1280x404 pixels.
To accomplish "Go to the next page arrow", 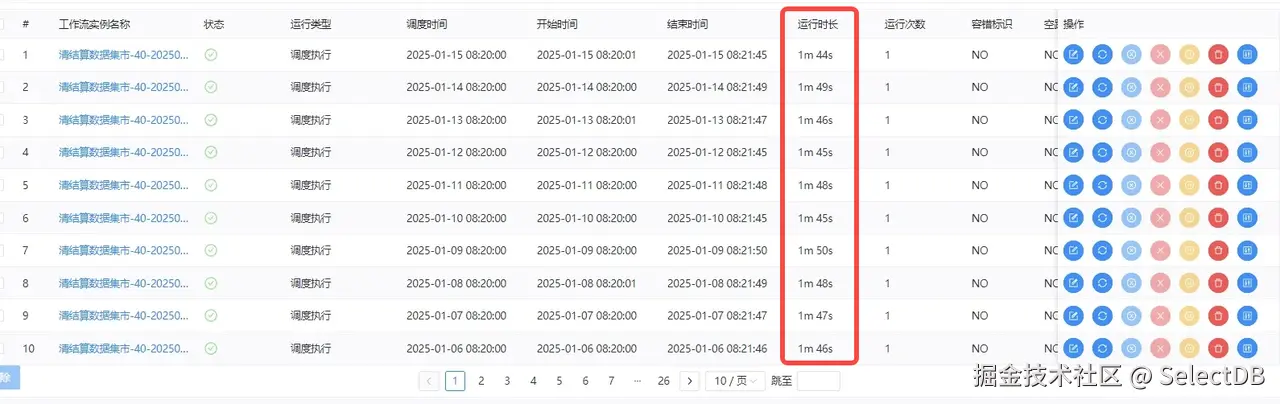I will pos(689,381).
